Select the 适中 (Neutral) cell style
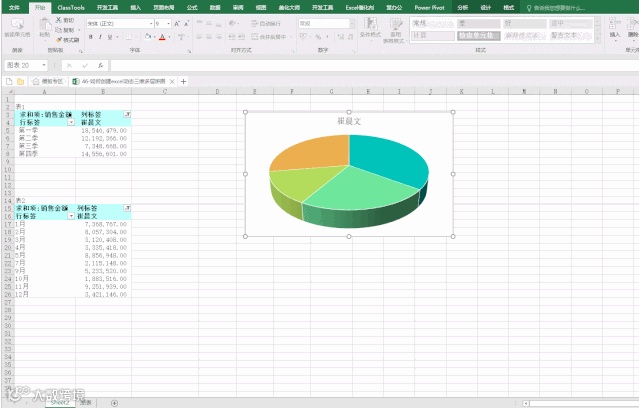This screenshot has width=639, height=408. (571, 24)
